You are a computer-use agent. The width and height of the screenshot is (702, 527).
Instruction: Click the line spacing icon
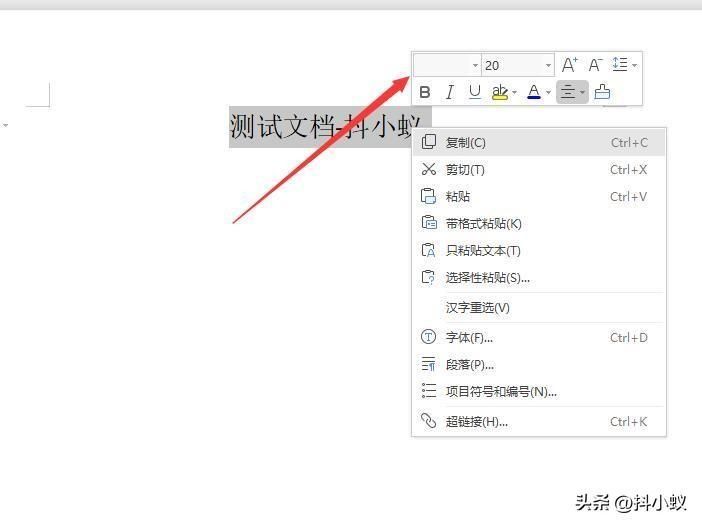620,65
